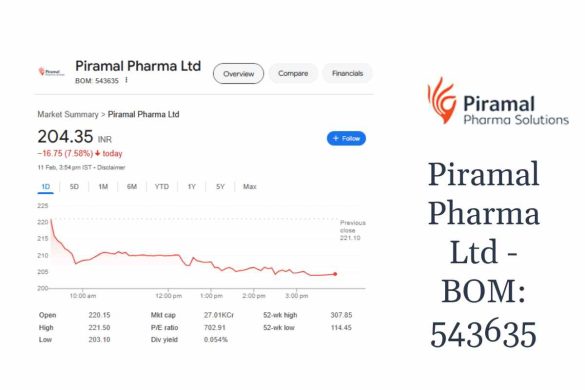This screenshot has width=585, height=390.
Task: Select the 1D chart range
Action: pyautogui.click(x=46, y=187)
